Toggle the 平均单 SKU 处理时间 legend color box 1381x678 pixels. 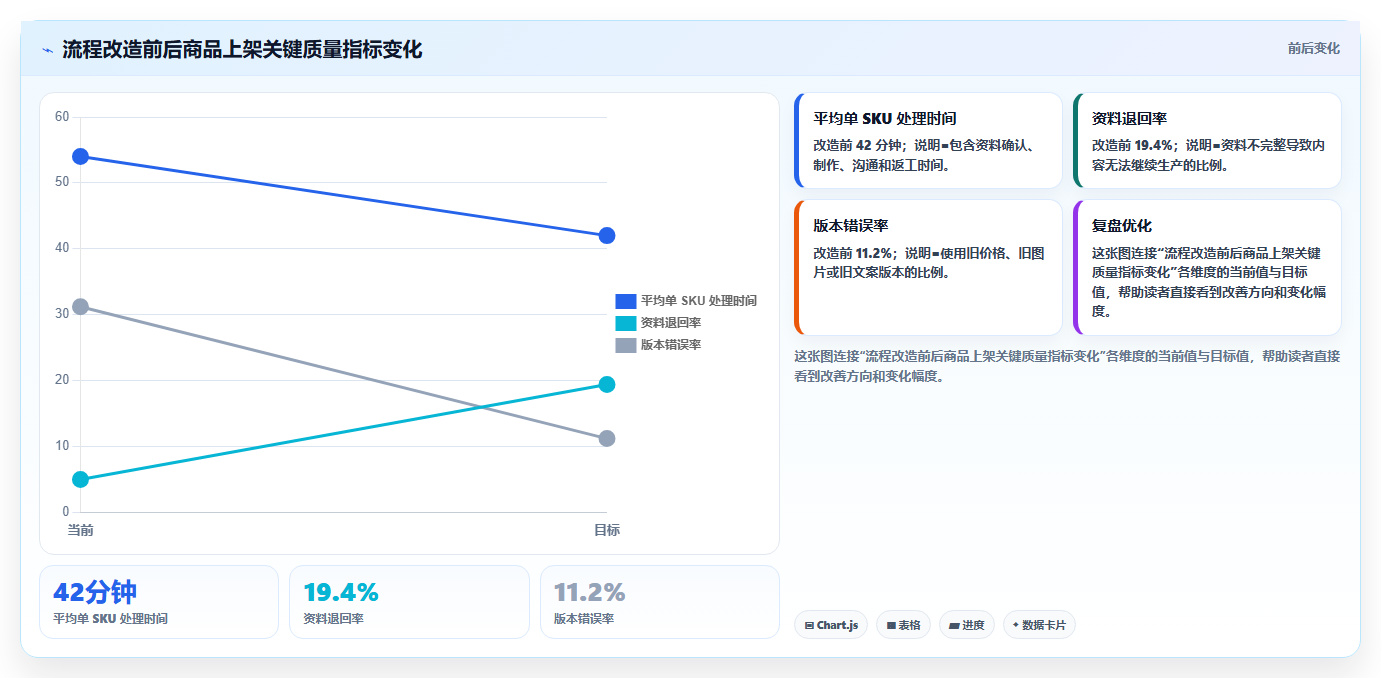626,301
